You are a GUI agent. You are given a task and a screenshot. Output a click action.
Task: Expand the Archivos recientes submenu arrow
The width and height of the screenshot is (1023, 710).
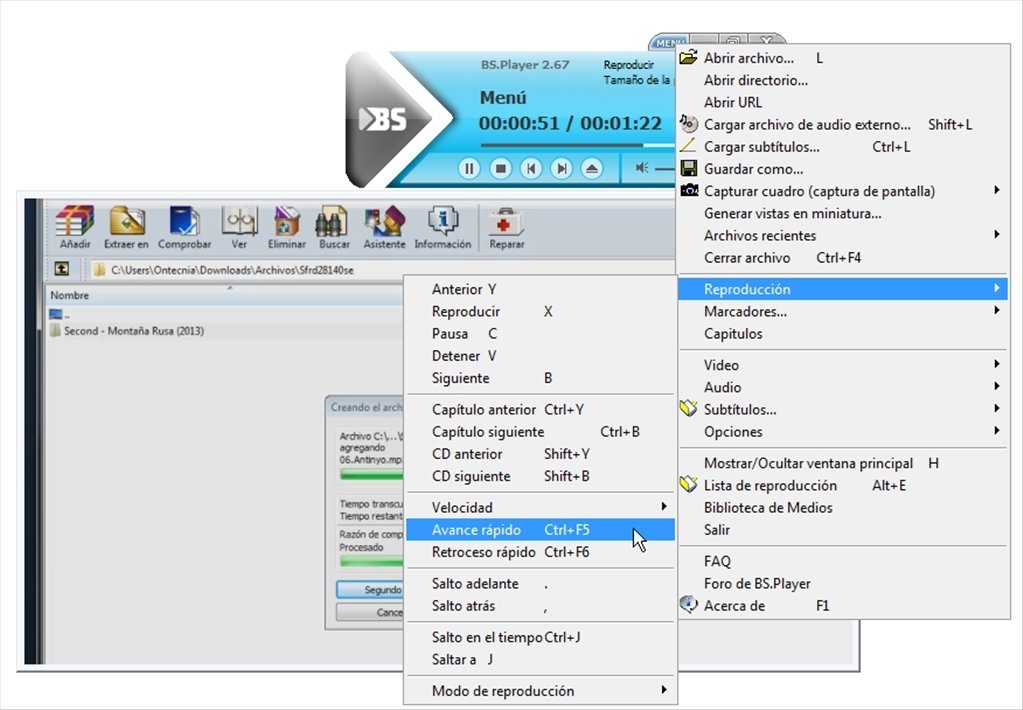[996, 234]
